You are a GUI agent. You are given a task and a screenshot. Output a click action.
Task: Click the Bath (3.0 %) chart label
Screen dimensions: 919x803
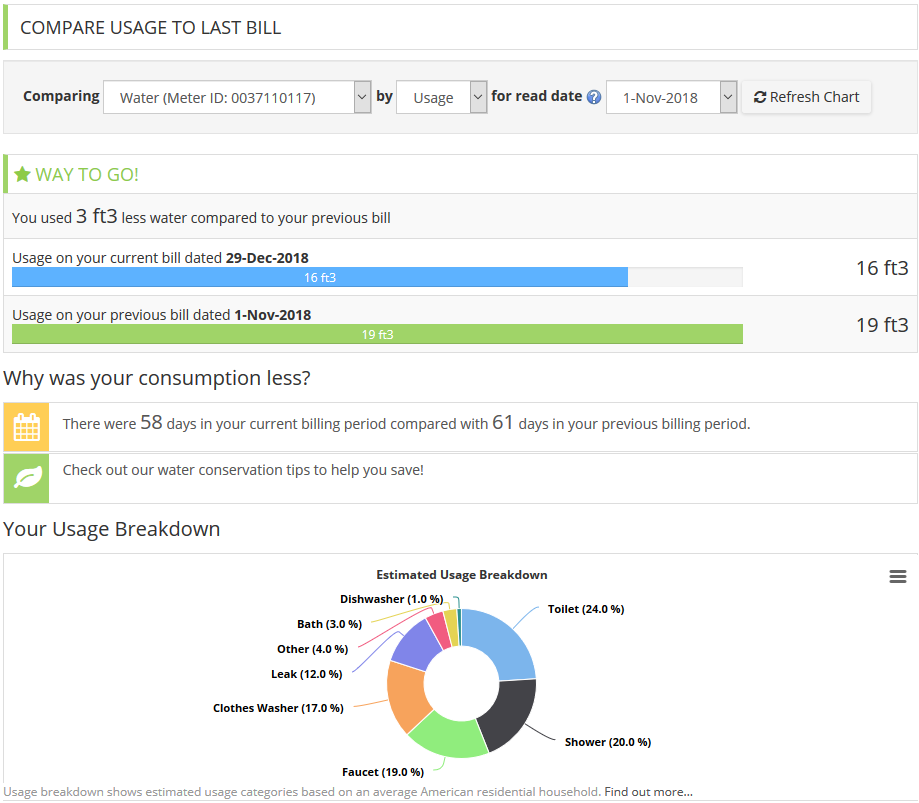point(327,624)
